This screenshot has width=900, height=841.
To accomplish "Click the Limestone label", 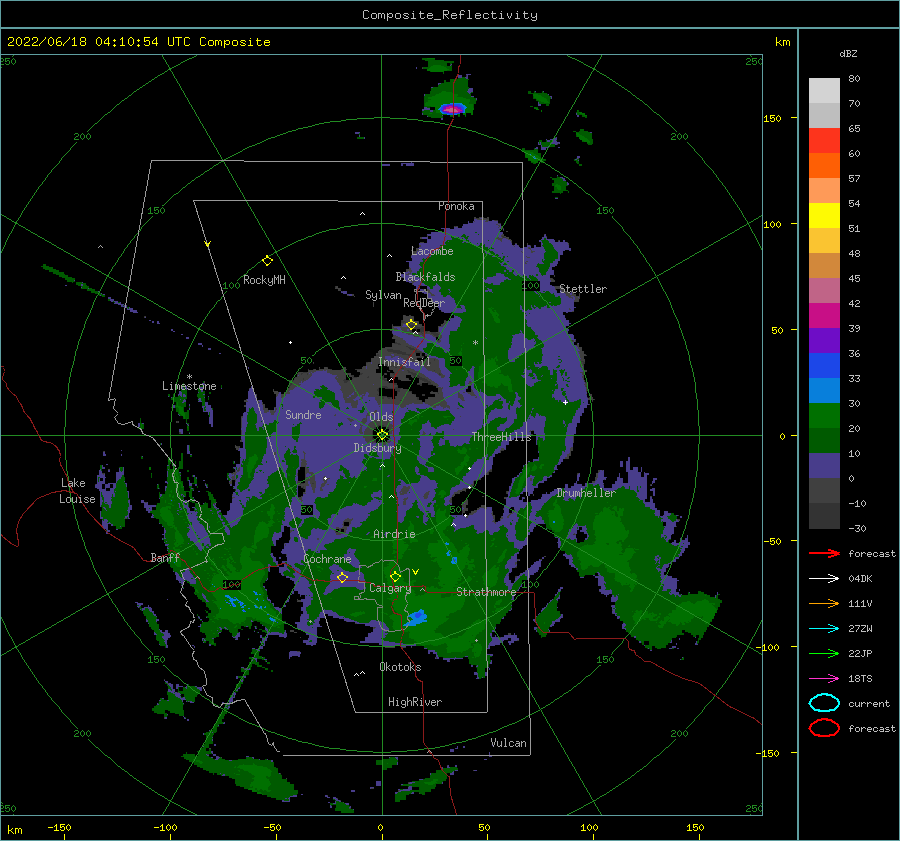I will [189, 386].
